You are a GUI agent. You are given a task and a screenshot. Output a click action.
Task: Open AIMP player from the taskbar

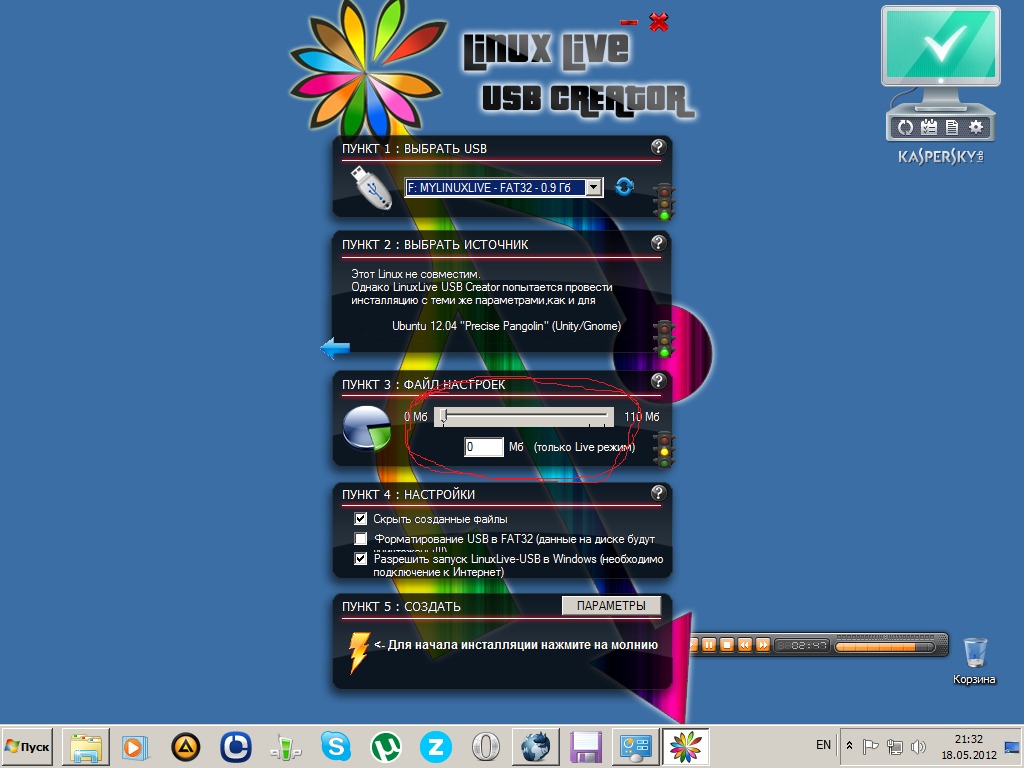185,746
